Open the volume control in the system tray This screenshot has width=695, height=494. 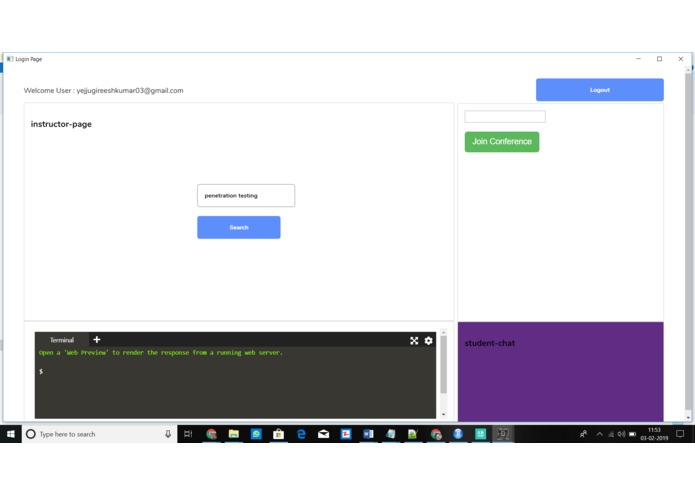621,434
